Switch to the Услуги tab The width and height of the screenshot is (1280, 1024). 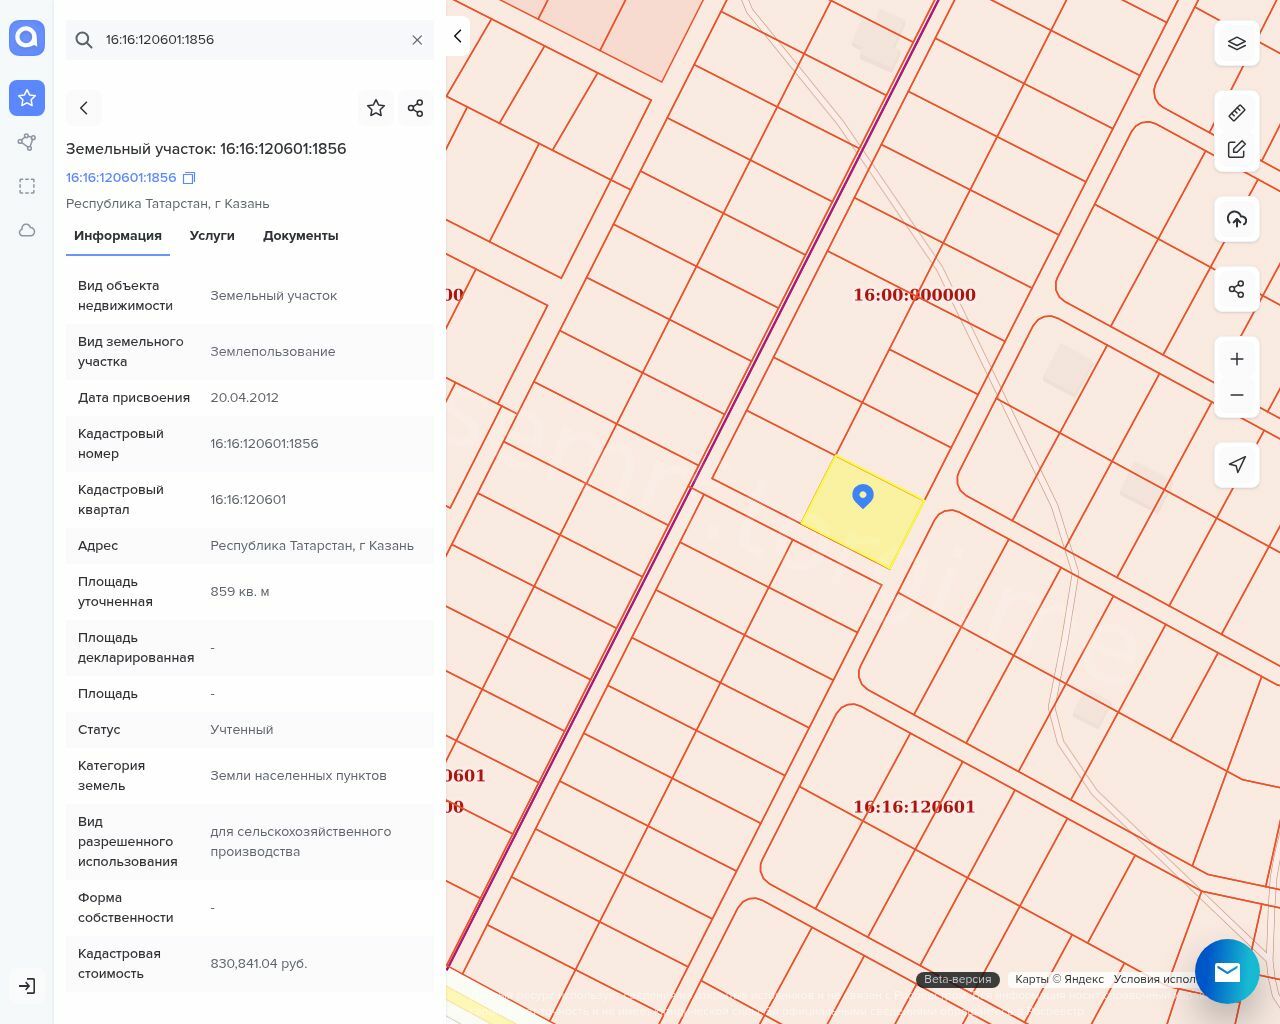point(212,236)
